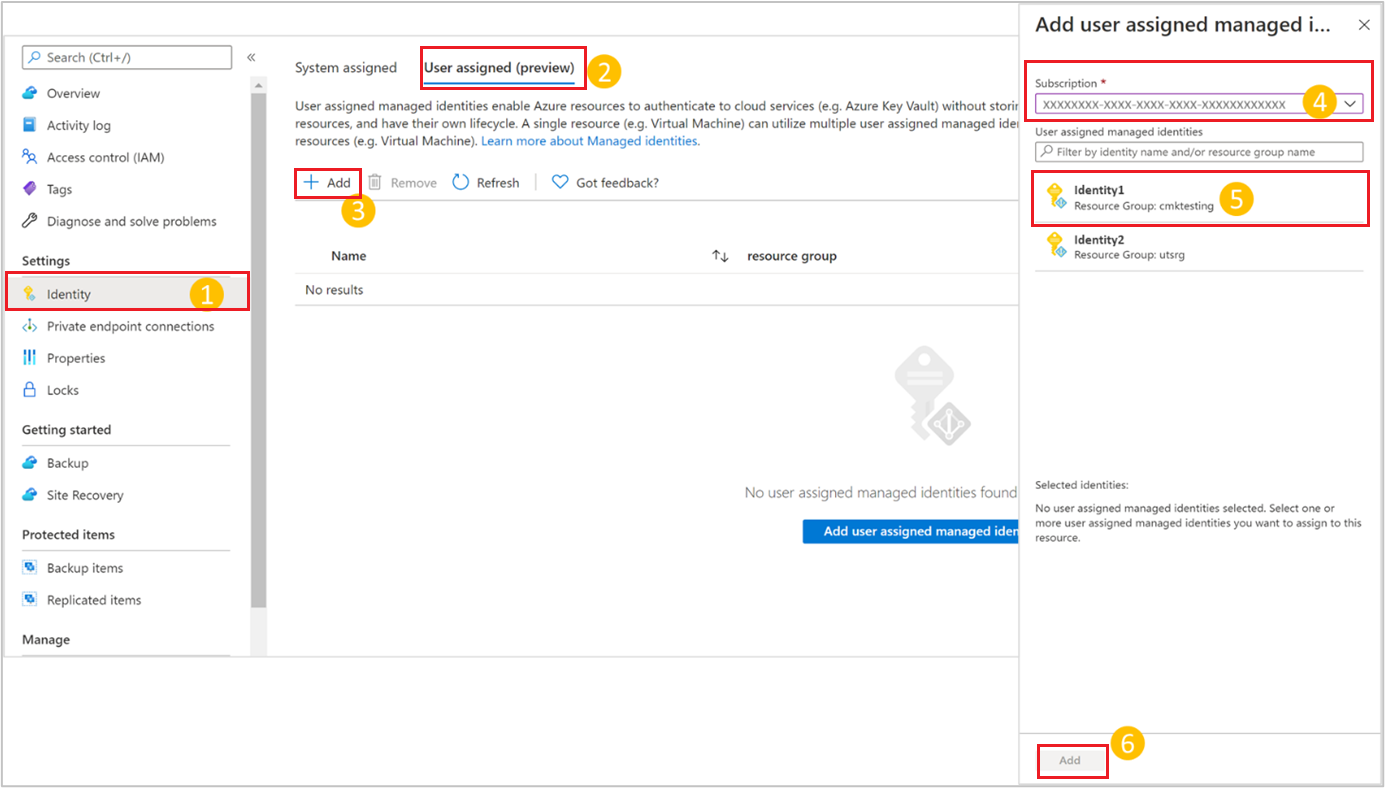Click the Identity2 key icon
Viewport: 1385px width, 788px height.
pyautogui.click(x=1056, y=245)
